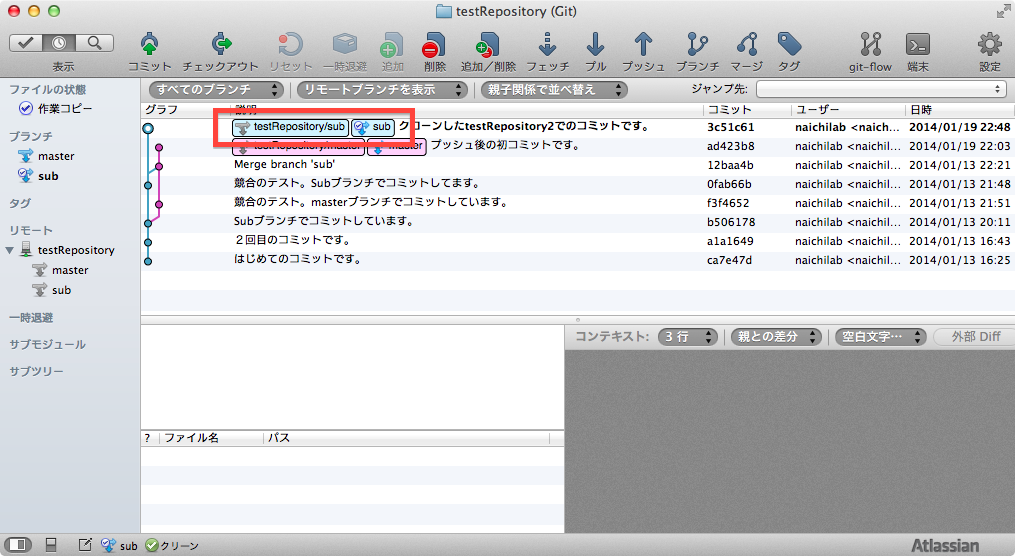The height and width of the screenshot is (556, 1015).
Task: Click the split-view layout icon in status bar
Action: pyautogui.click(x=51, y=545)
